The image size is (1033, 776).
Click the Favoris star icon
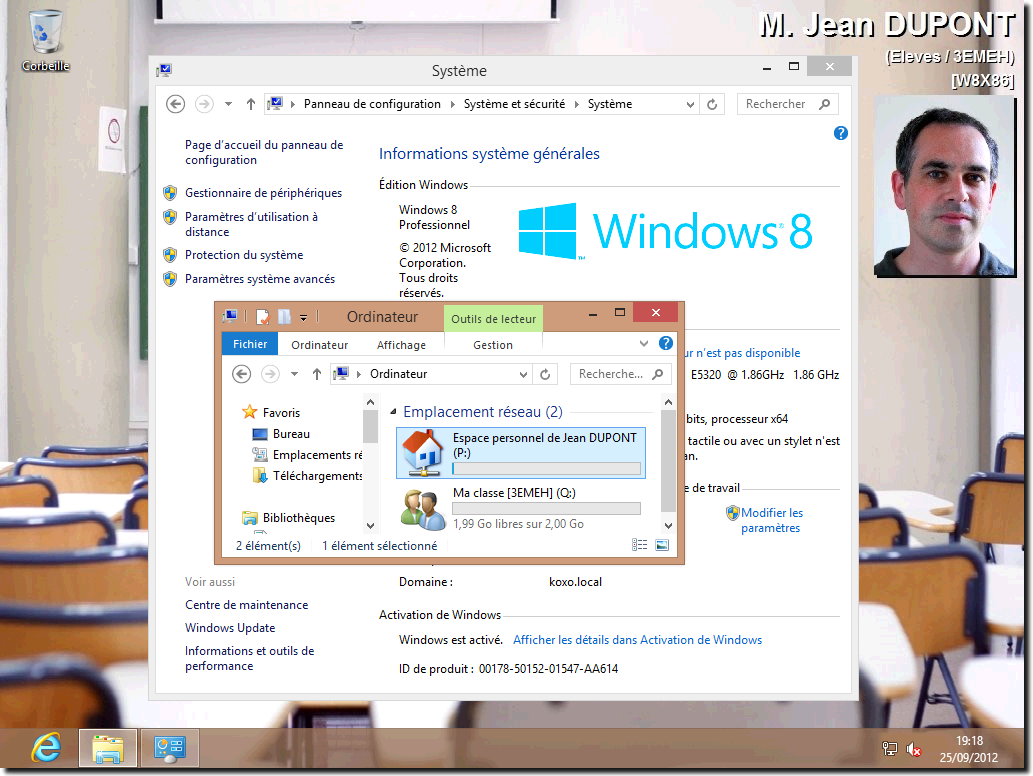(x=249, y=412)
